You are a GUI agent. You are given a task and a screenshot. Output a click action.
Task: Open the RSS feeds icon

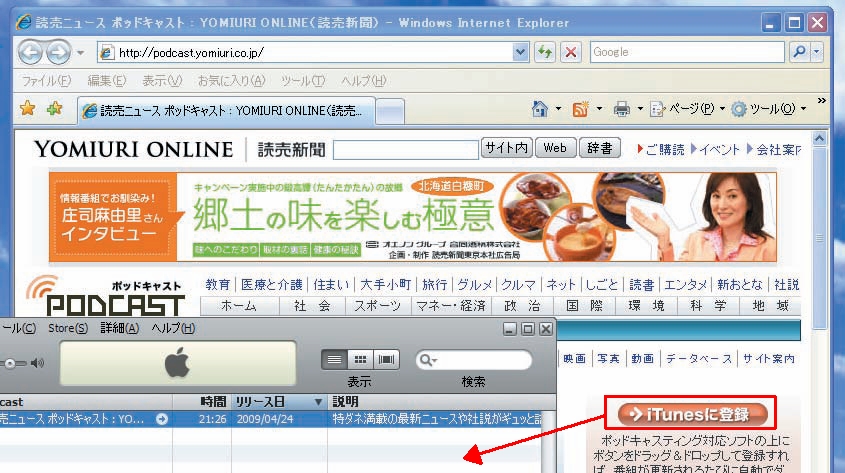580,109
